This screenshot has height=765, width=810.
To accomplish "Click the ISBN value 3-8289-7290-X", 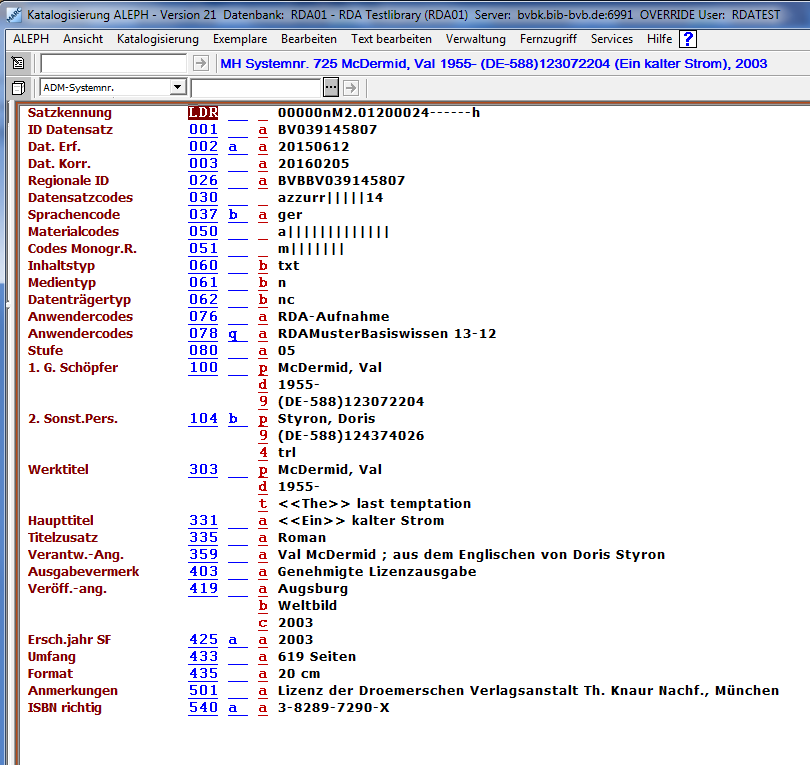I will [x=333, y=708].
